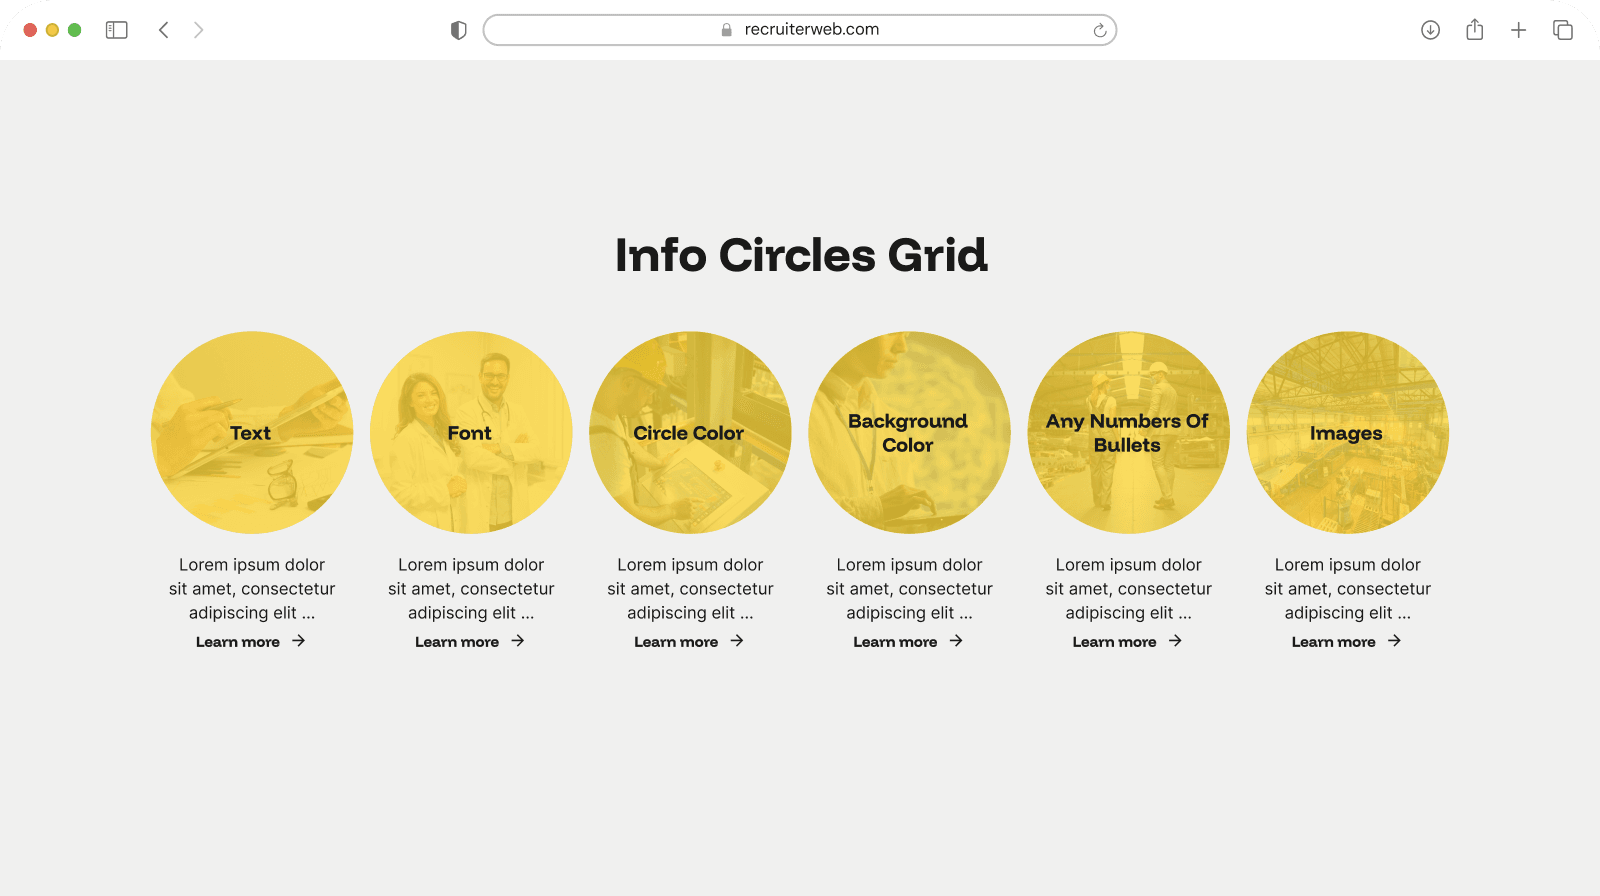Show the tab overview

1562,30
